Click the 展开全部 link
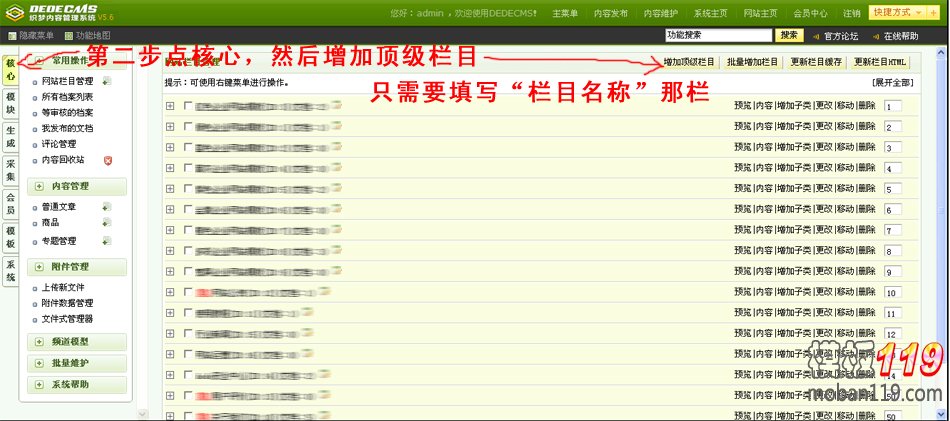The width and height of the screenshot is (950, 421). (892, 83)
